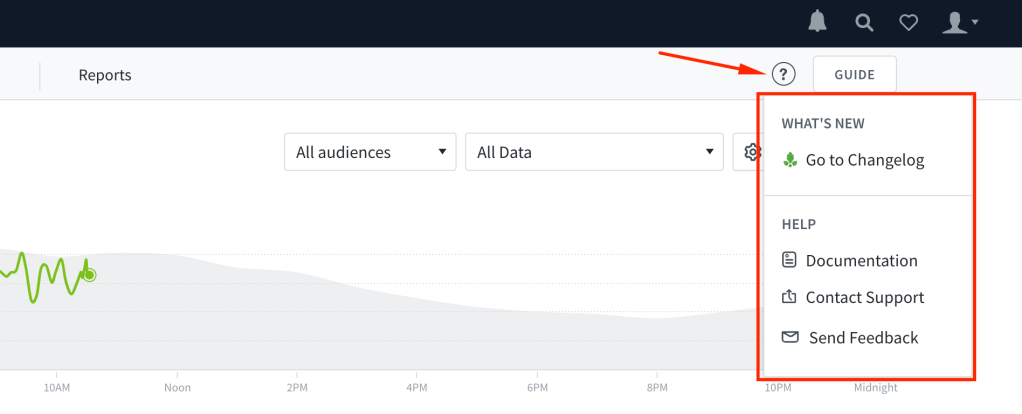Click the Send Feedback envelope icon
The image size is (1022, 414).
coord(790,337)
